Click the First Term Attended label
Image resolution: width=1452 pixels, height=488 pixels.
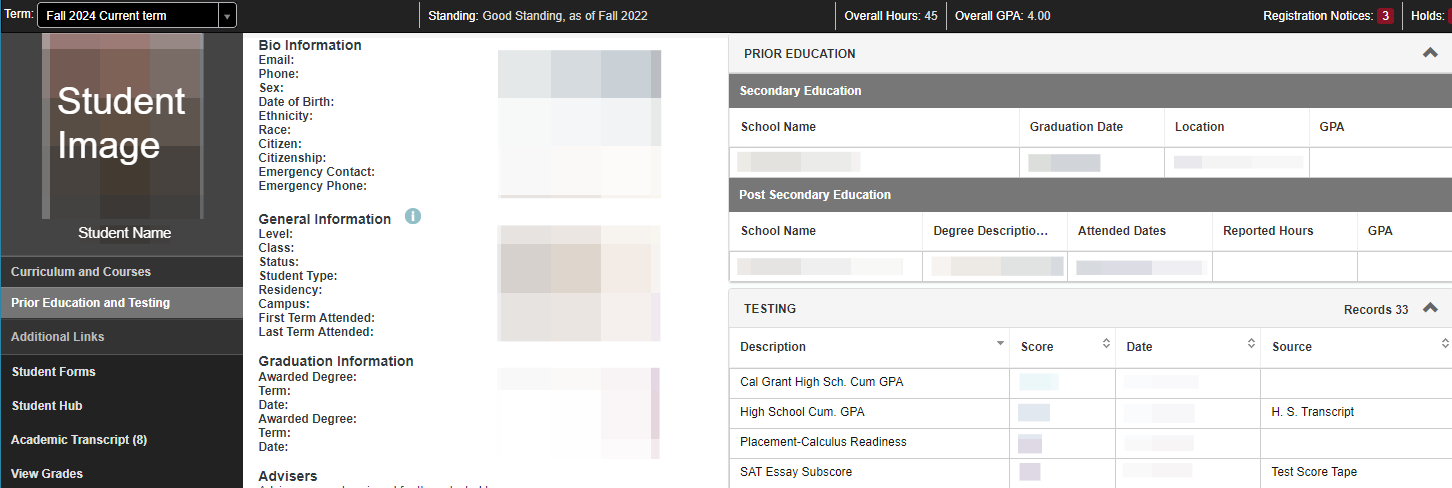click(317, 318)
